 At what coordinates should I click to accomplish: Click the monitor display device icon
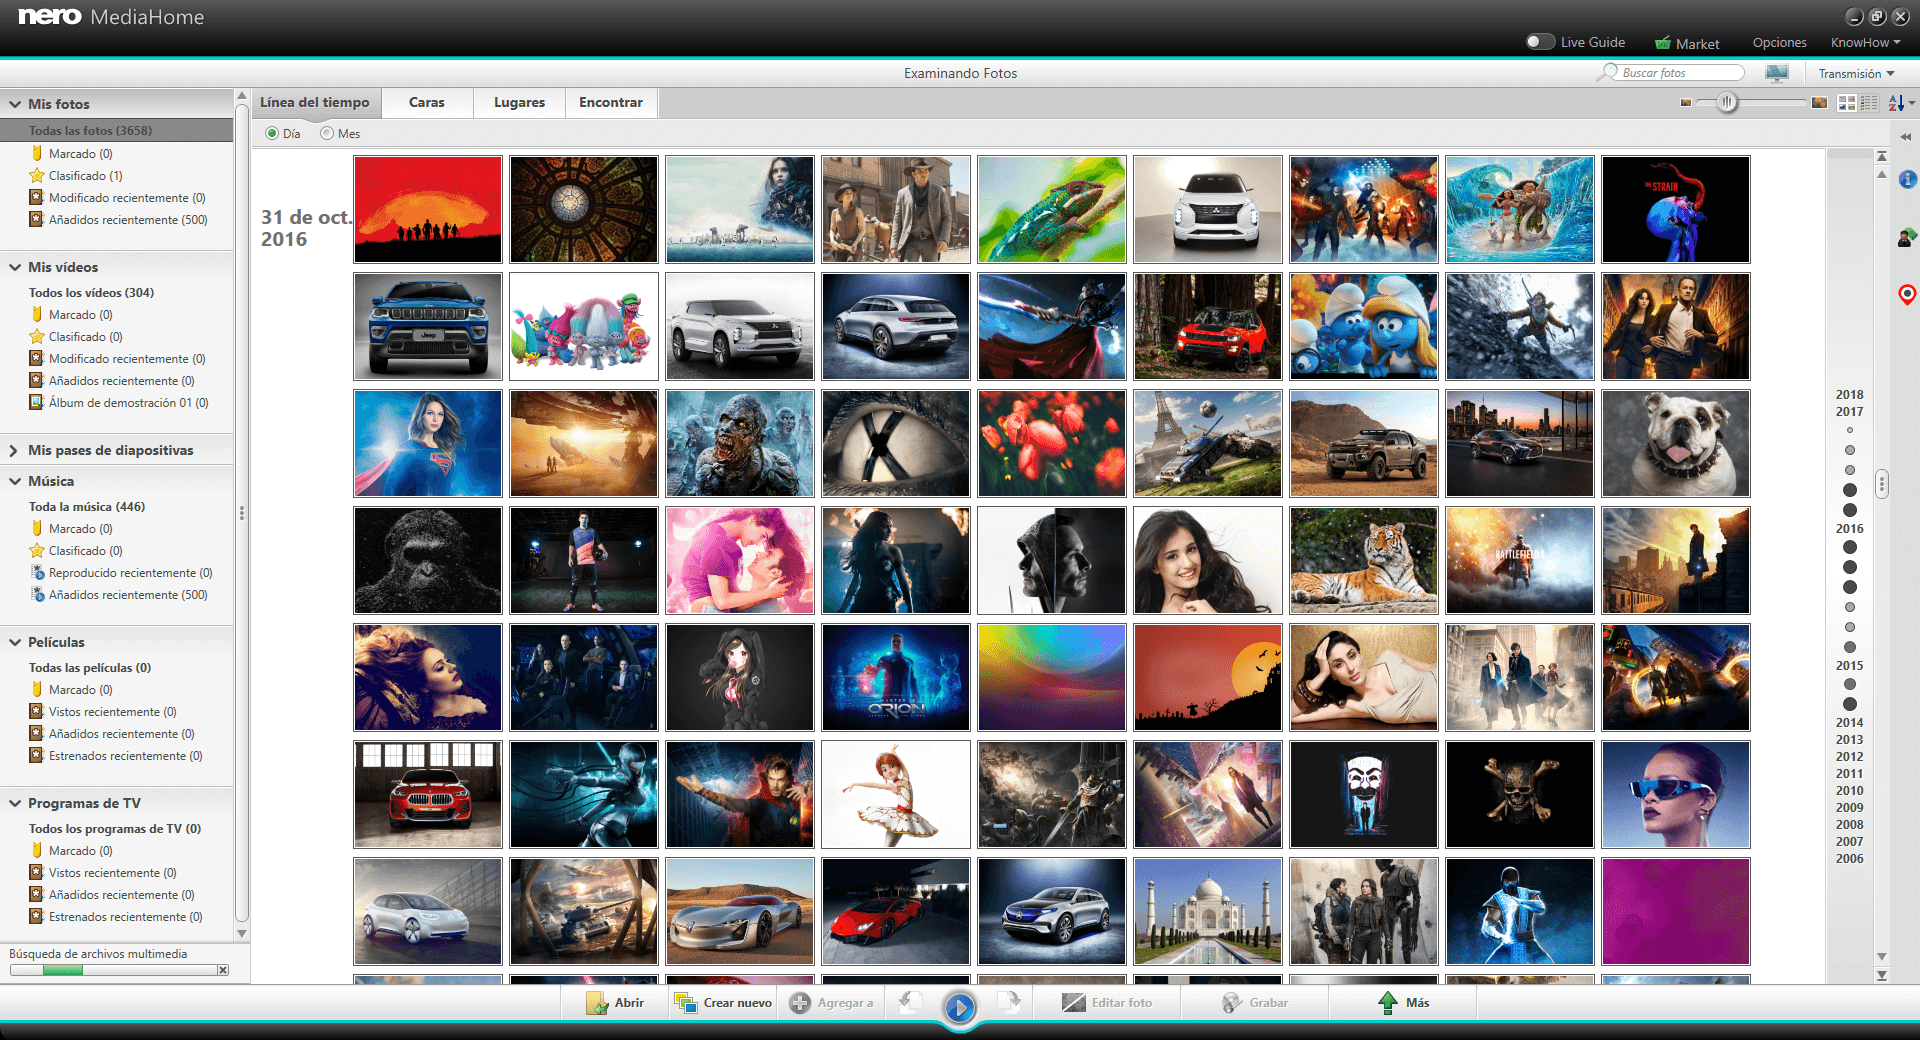(1777, 73)
